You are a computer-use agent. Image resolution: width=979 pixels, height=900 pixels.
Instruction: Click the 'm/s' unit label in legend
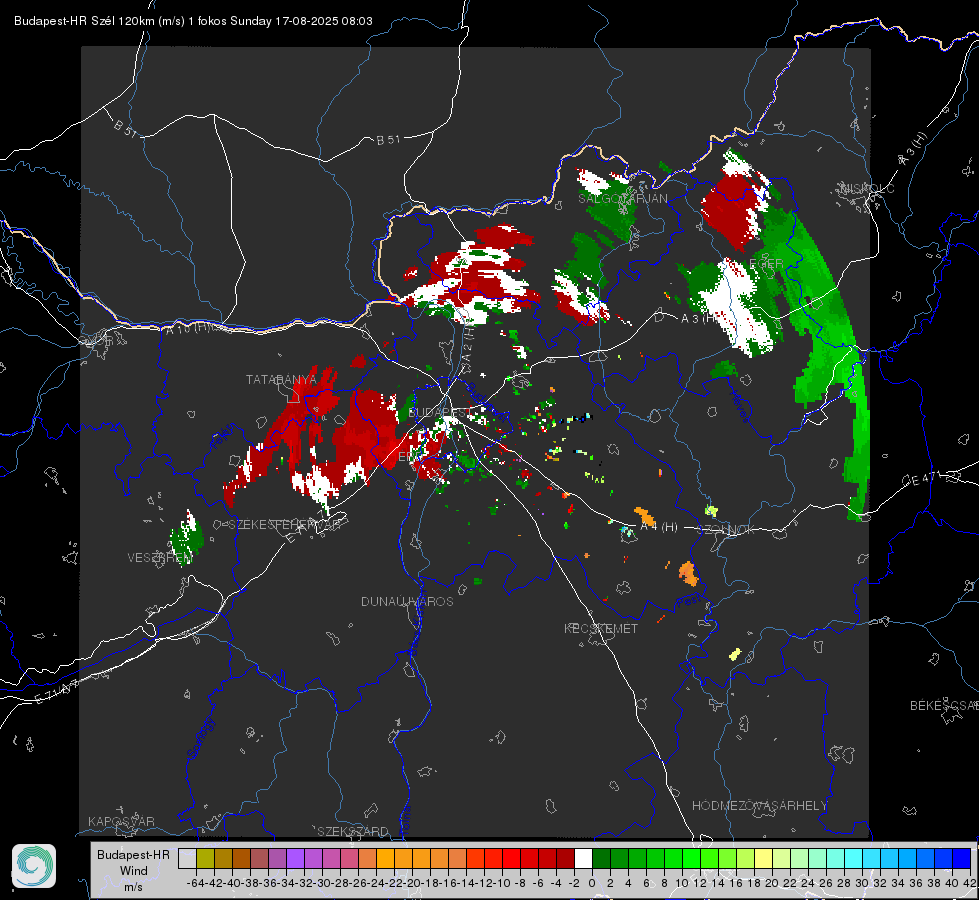point(133,886)
